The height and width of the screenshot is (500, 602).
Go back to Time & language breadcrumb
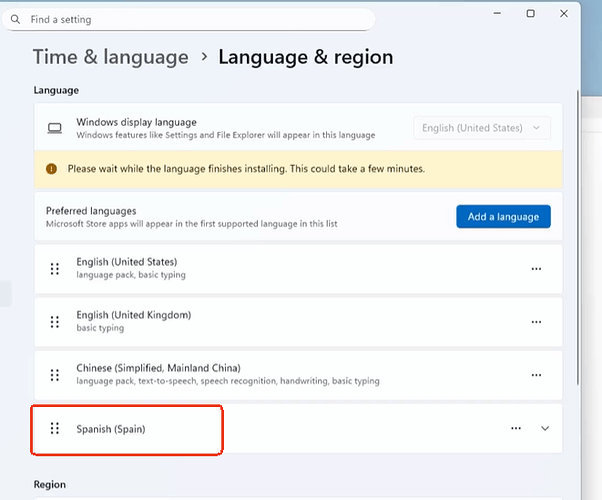110,57
